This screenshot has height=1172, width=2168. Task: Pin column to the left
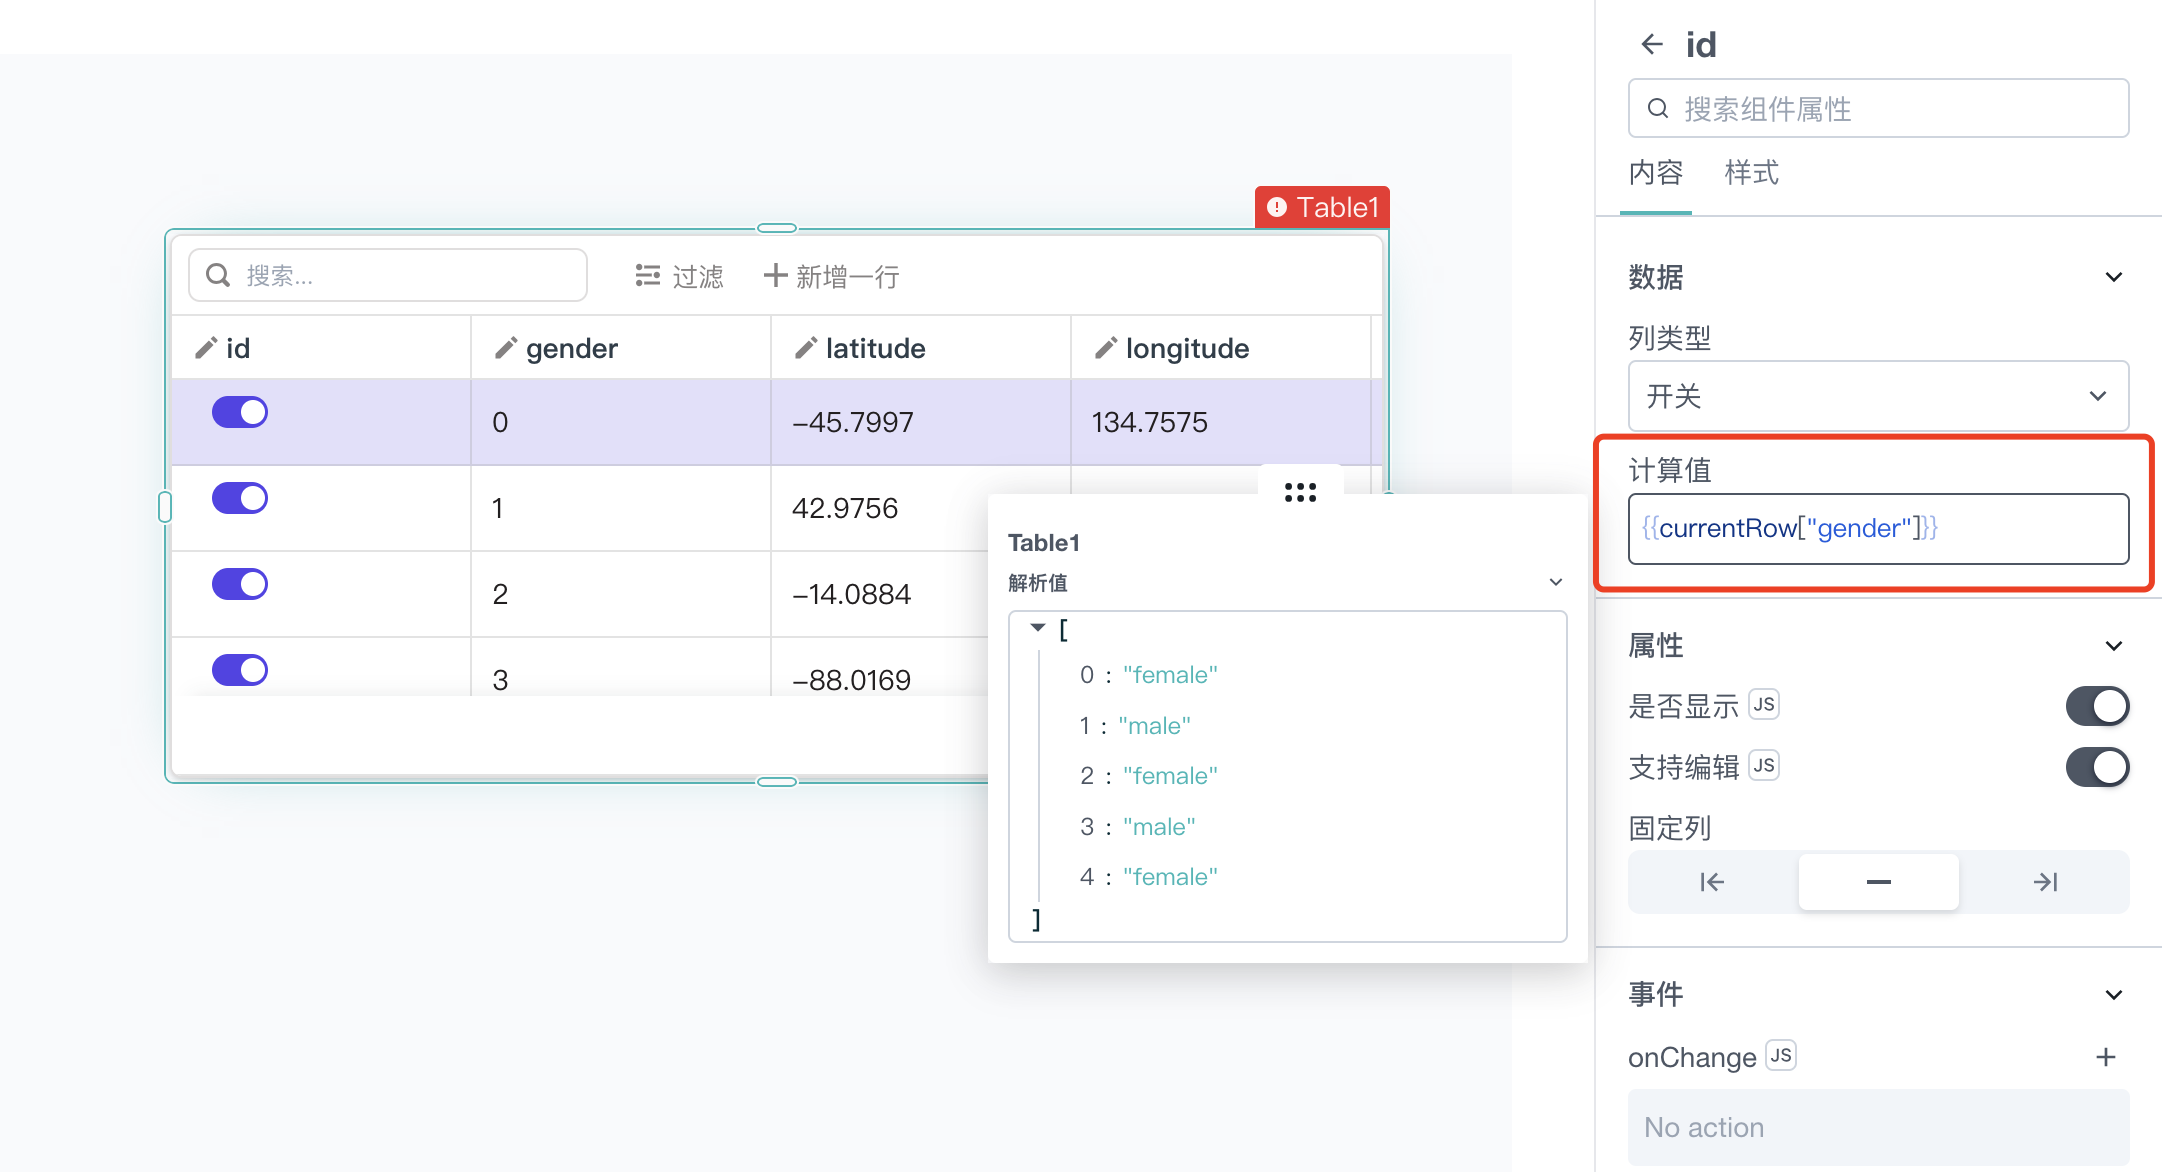coord(1712,882)
